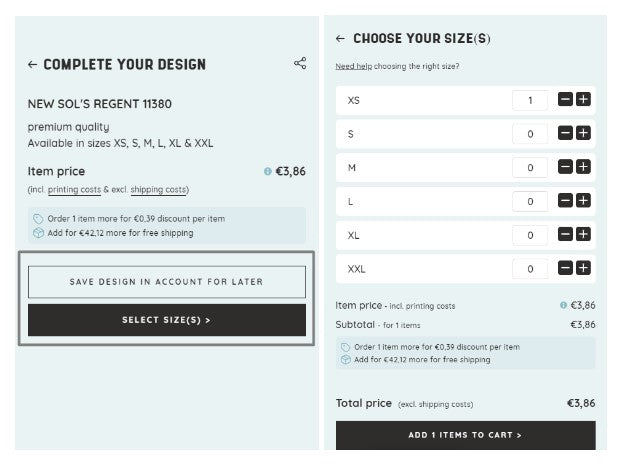Click the plus button for XL
623x465 pixels.
coord(583,234)
